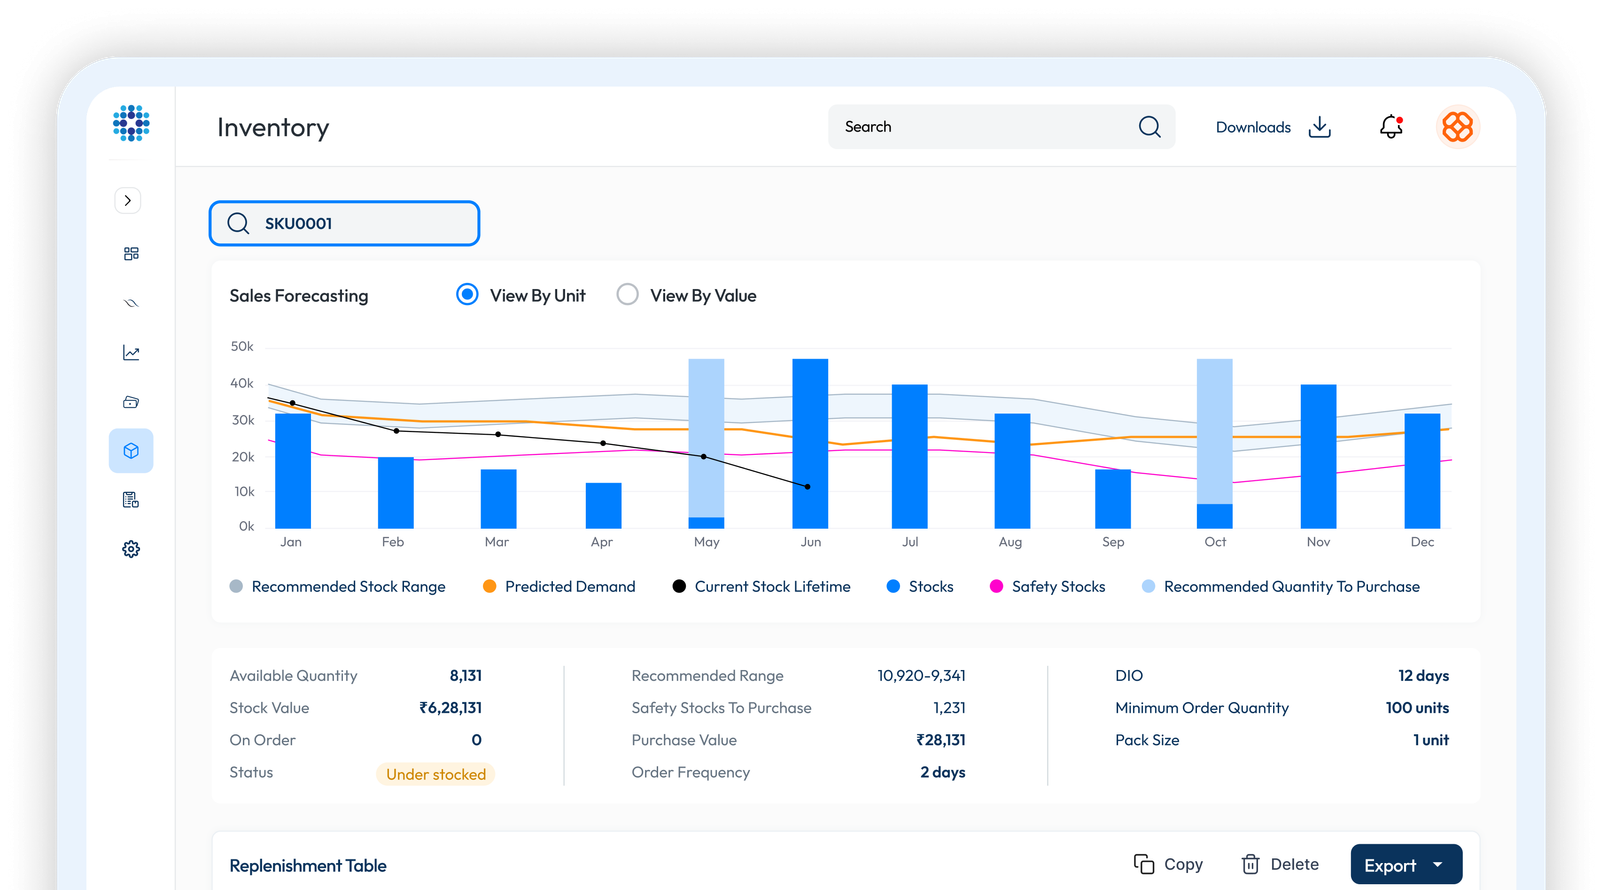Select the View By Value radio button
1600x890 pixels.
[627, 295]
